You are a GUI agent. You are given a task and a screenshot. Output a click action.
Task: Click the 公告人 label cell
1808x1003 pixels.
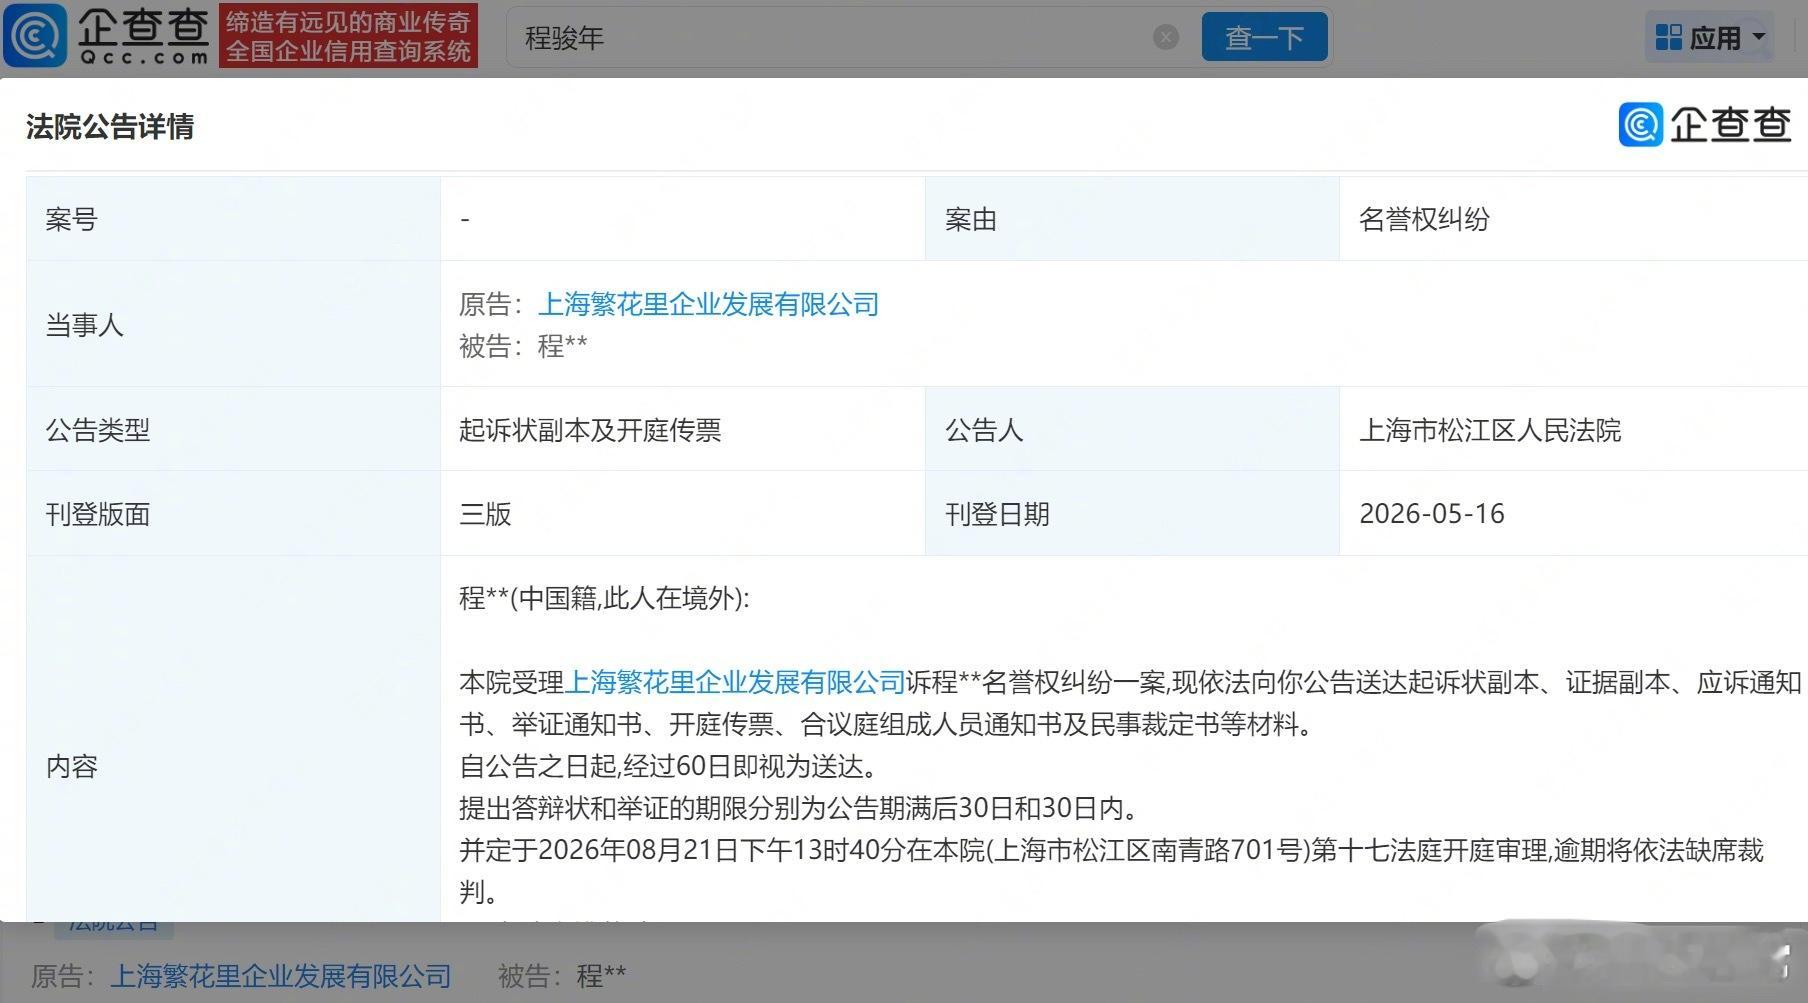1132,430
